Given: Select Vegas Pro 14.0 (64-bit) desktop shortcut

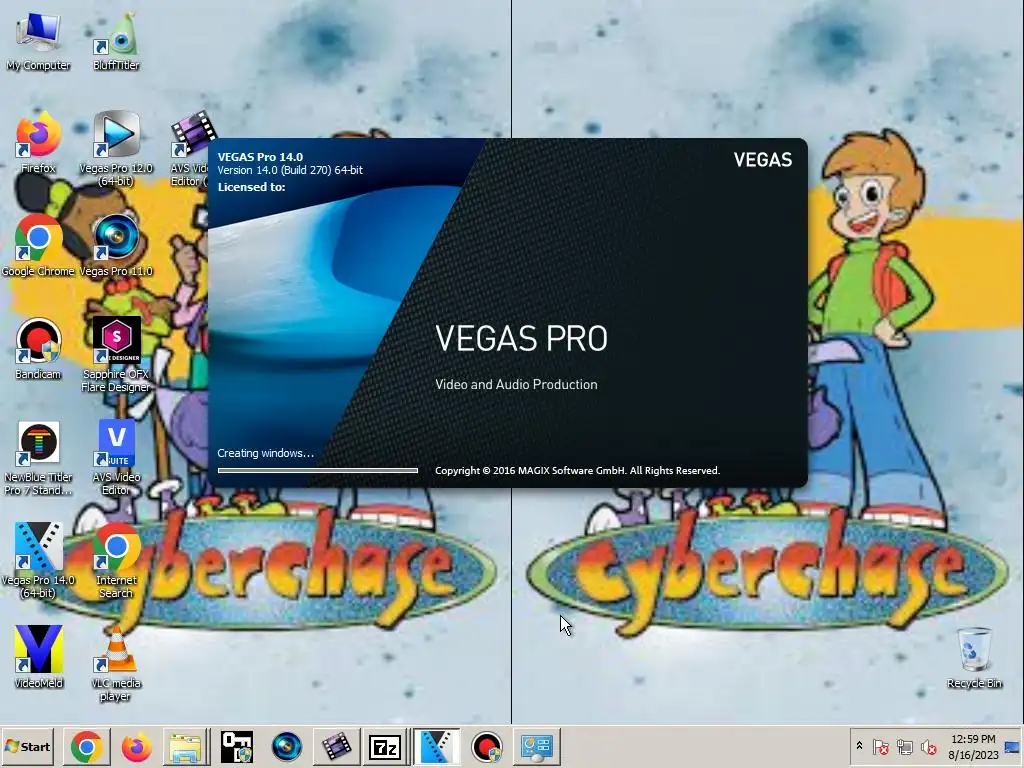Looking at the screenshot, I should point(38,561).
